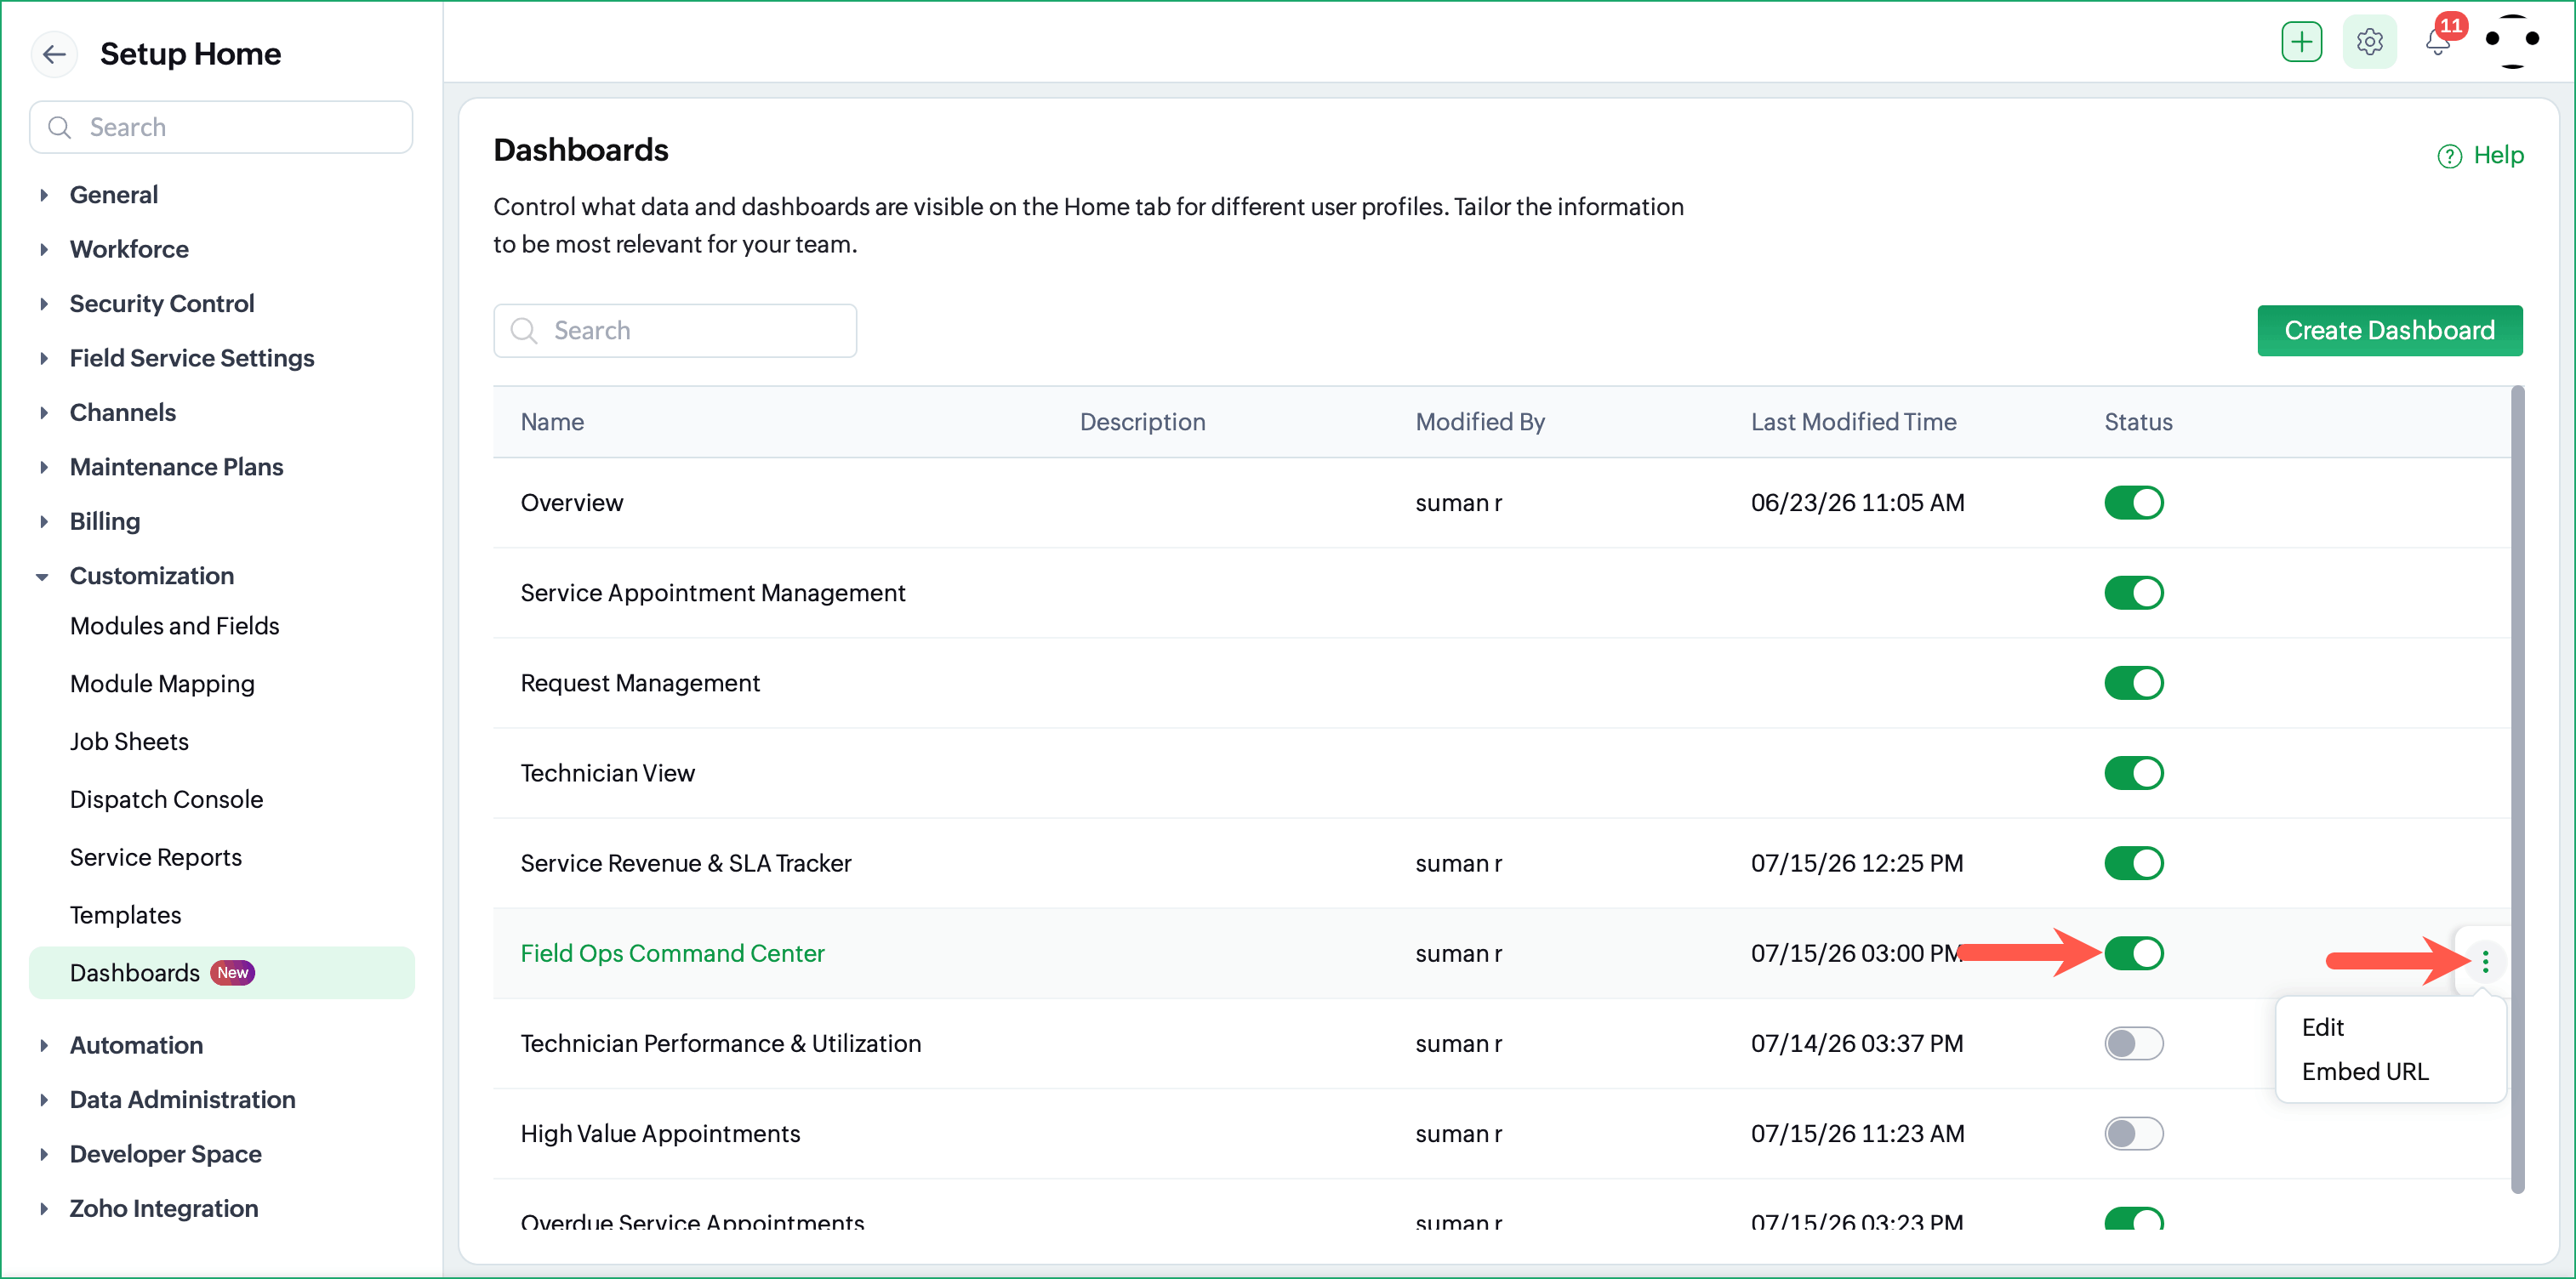
Task: Click the Help question mark icon
Action: 2449,156
